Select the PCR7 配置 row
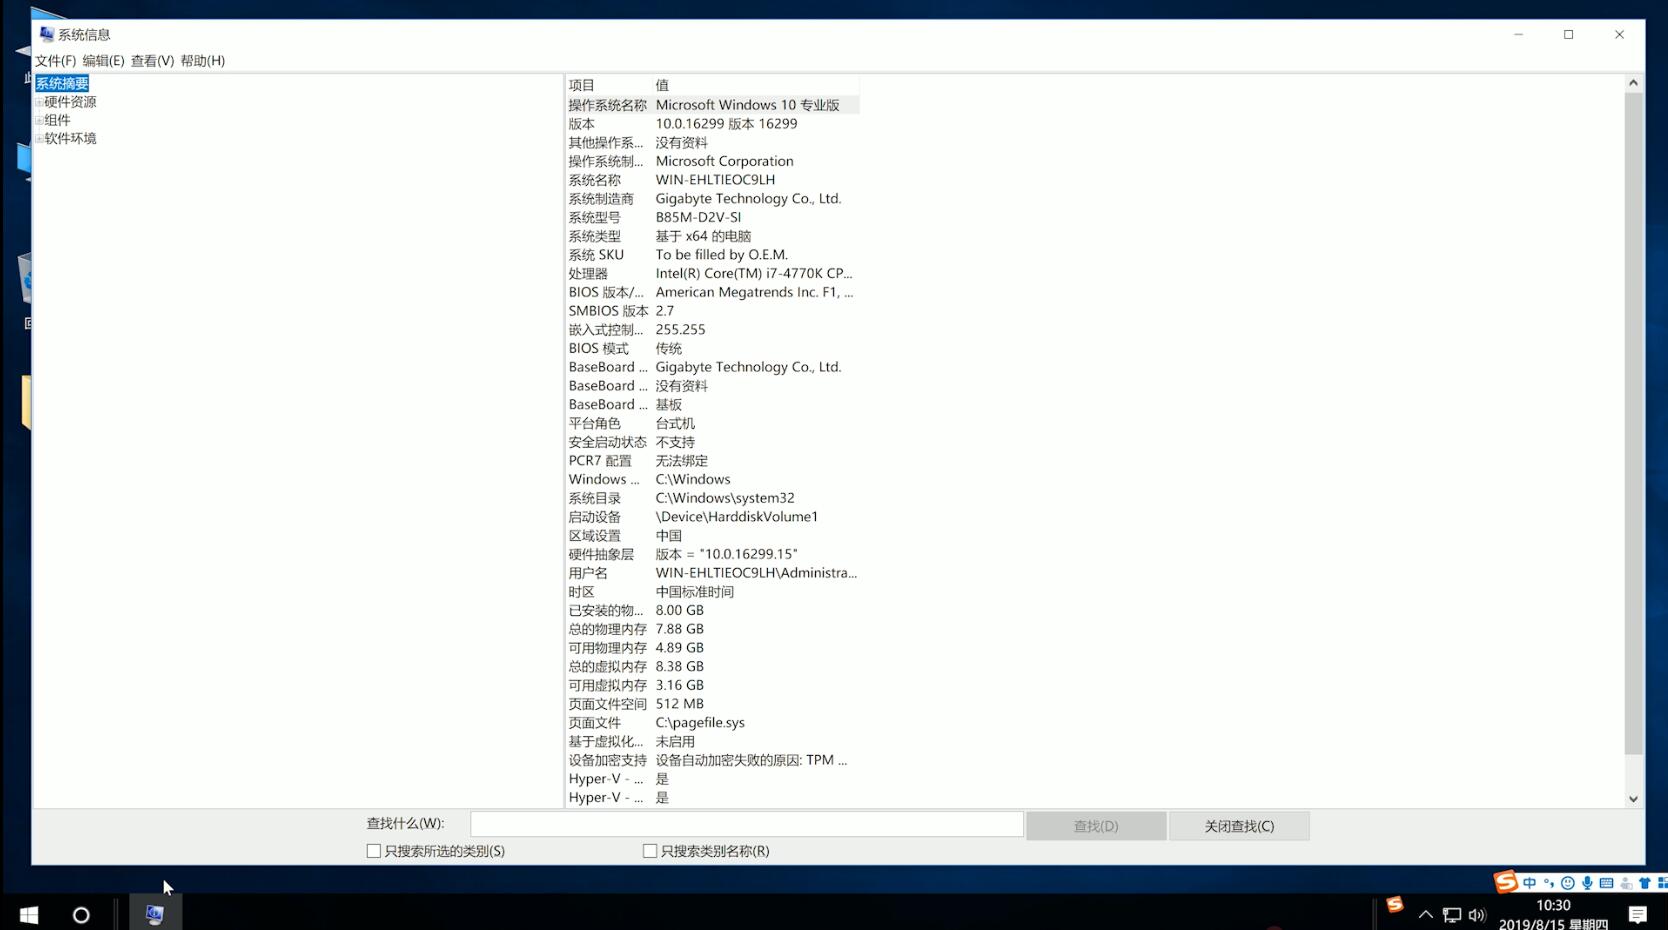Image resolution: width=1668 pixels, height=930 pixels. [x=712, y=461]
